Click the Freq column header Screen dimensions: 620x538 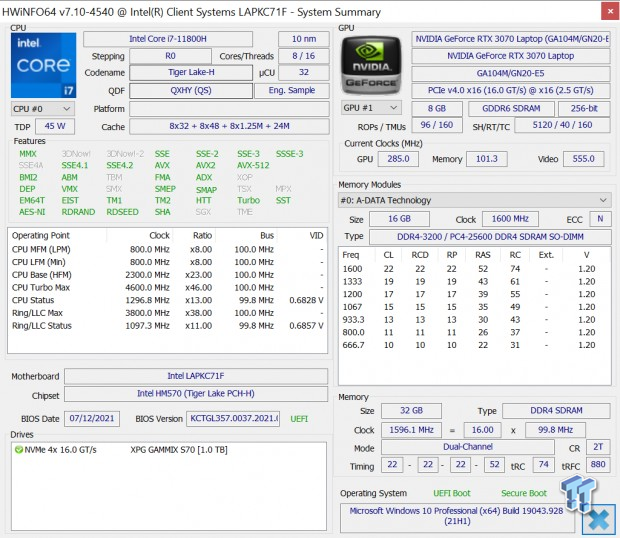click(351, 255)
